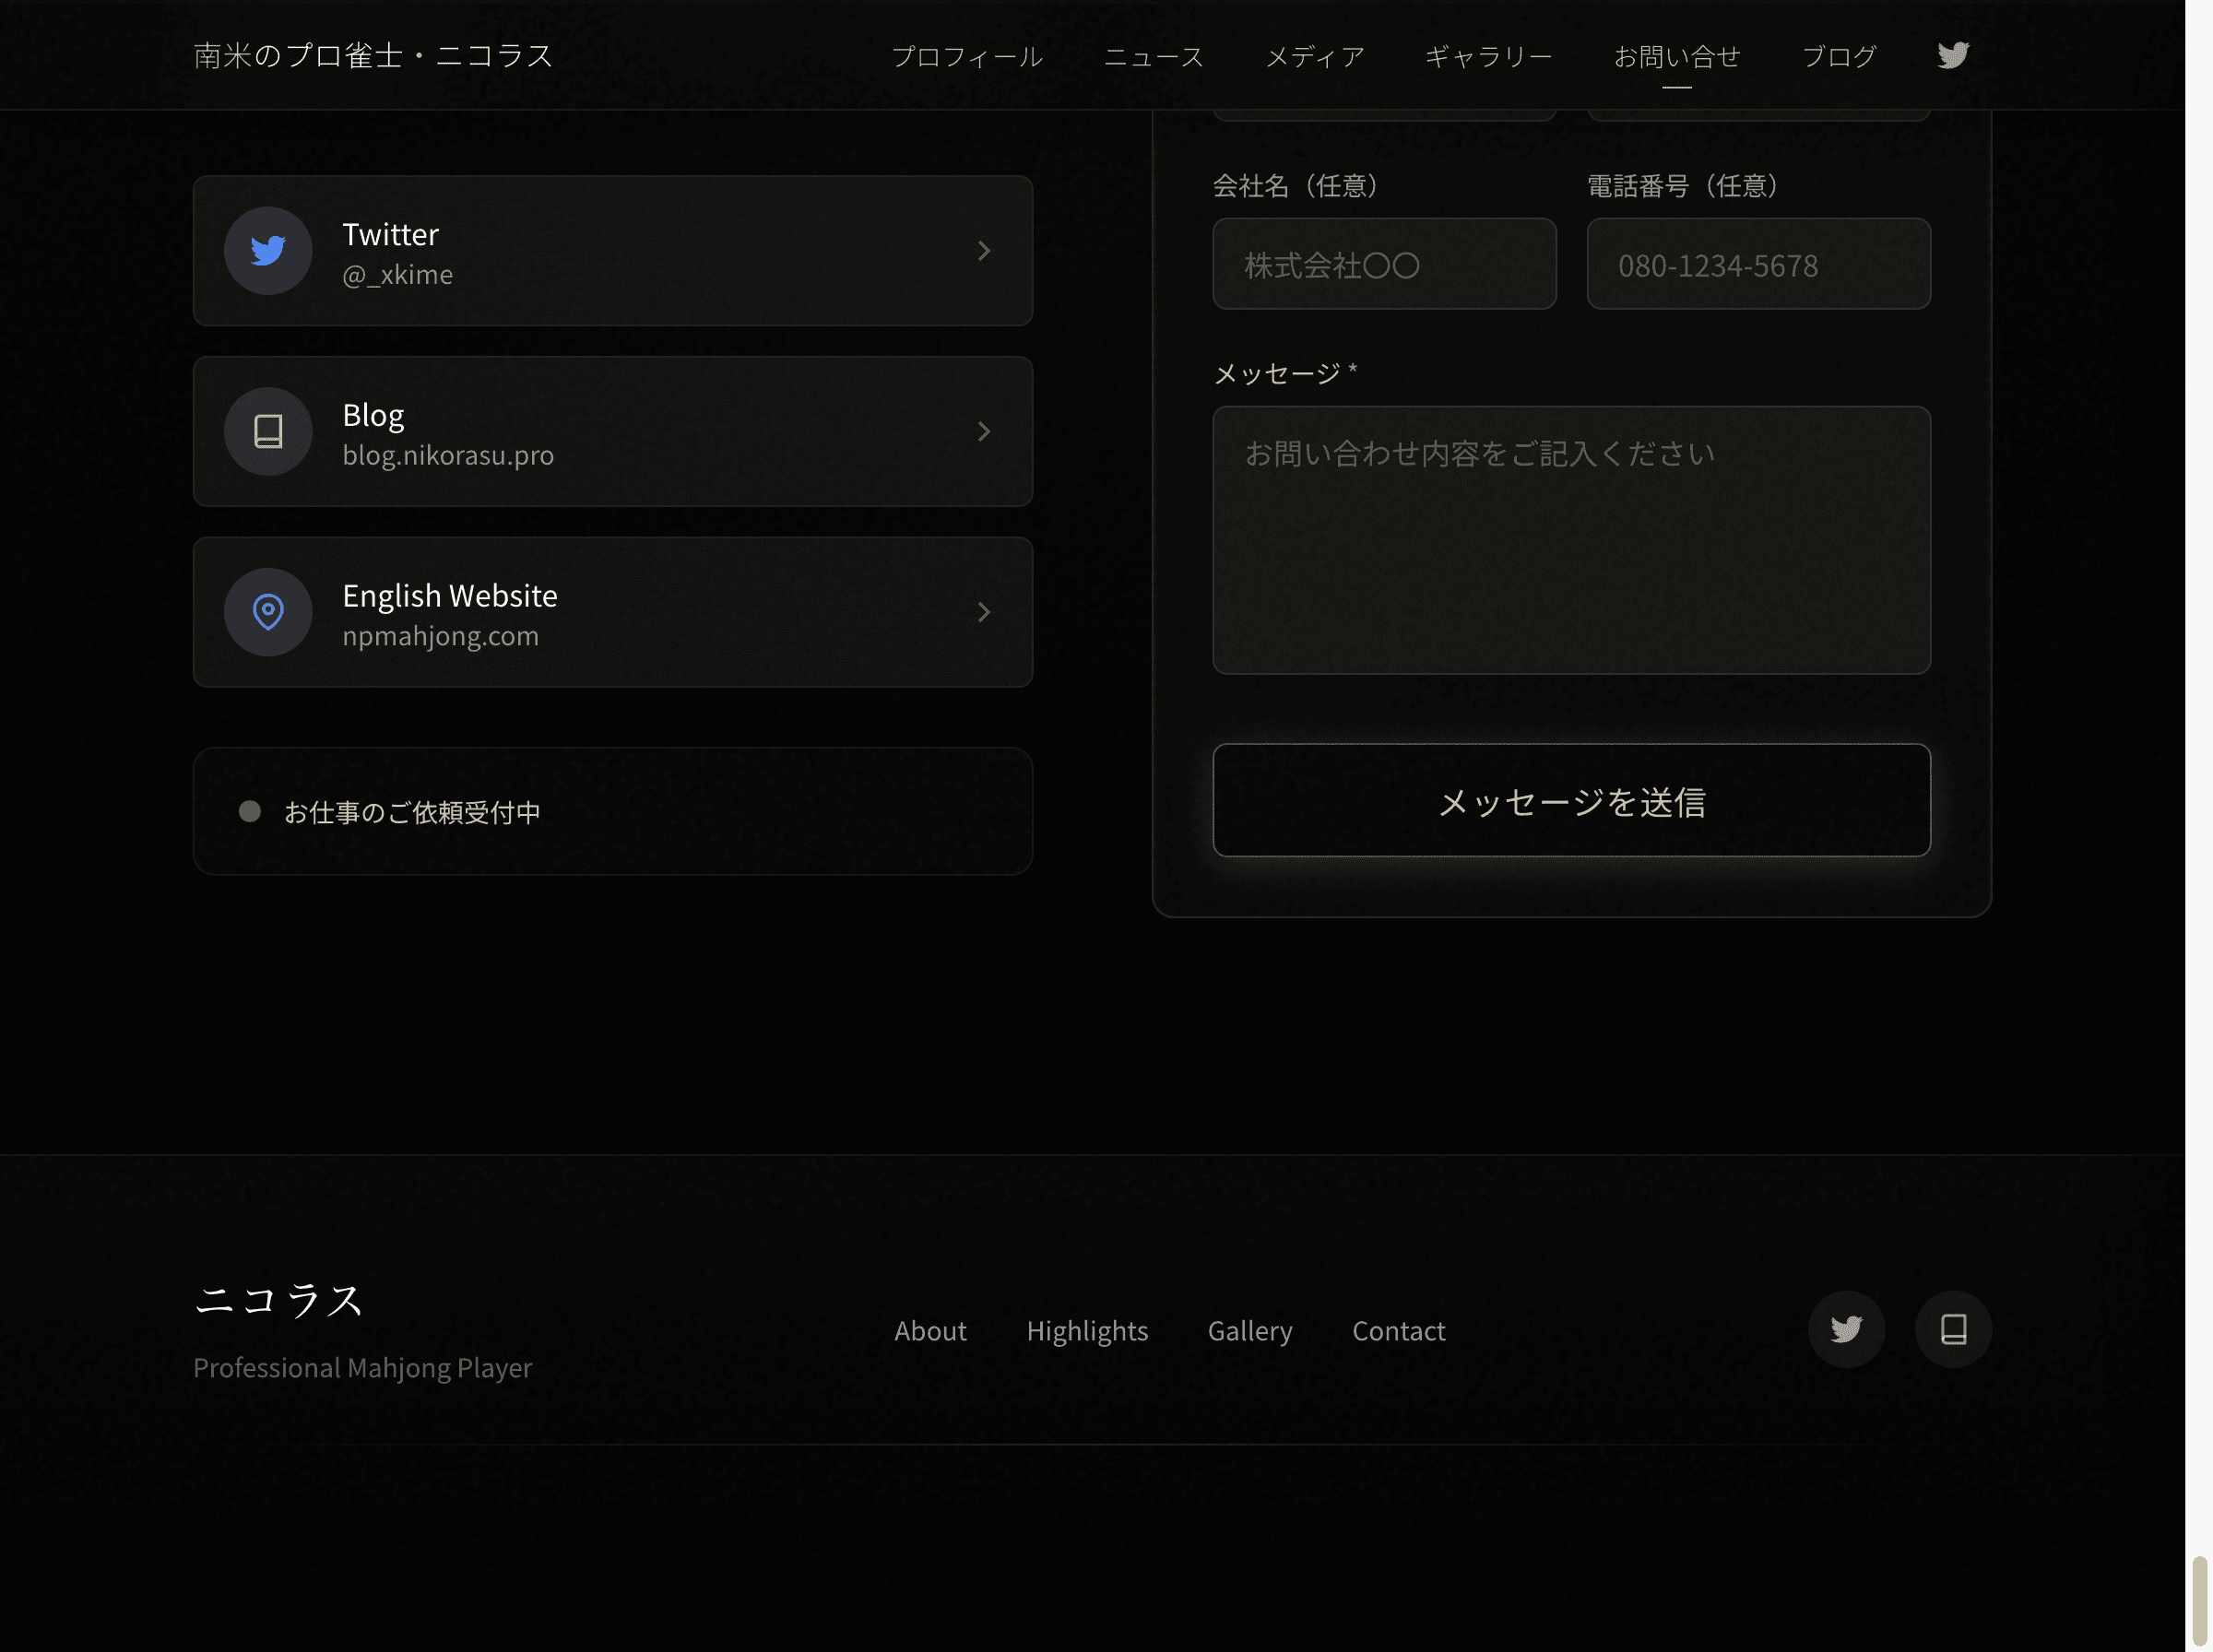The width and height of the screenshot is (2213, 1652).
Task: Open the footer Twitter circle icon
Action: [1846, 1329]
